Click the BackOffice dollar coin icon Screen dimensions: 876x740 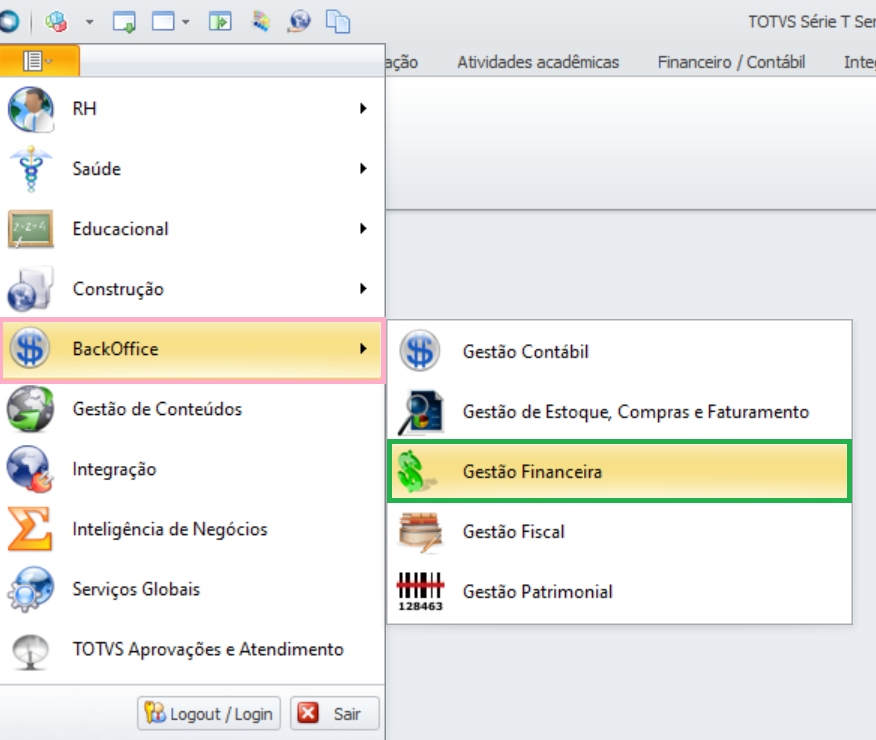[30, 348]
